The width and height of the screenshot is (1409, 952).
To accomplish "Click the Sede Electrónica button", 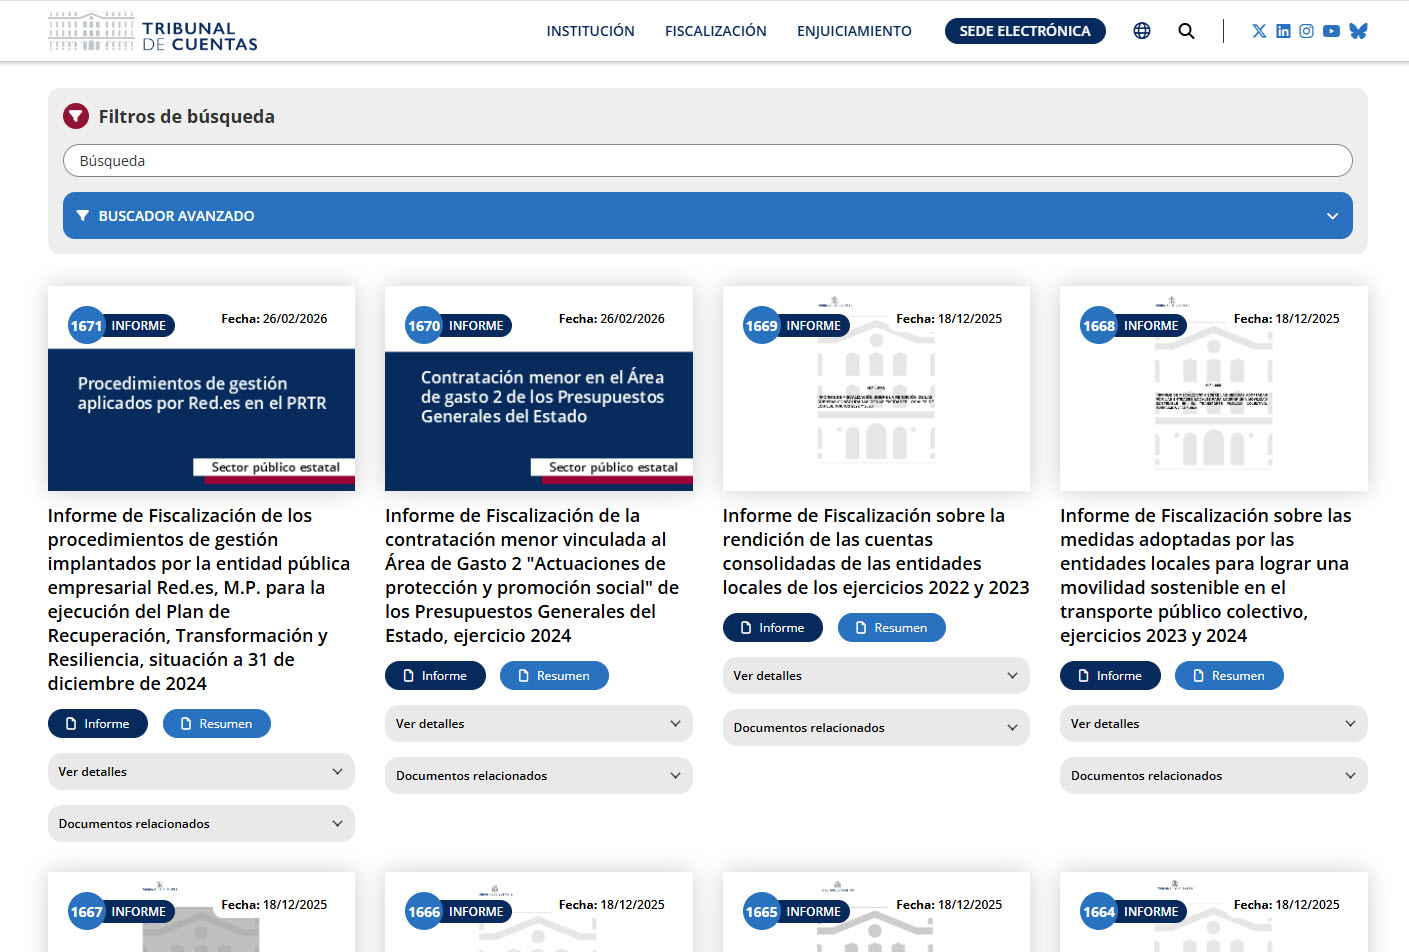I will [x=1024, y=31].
